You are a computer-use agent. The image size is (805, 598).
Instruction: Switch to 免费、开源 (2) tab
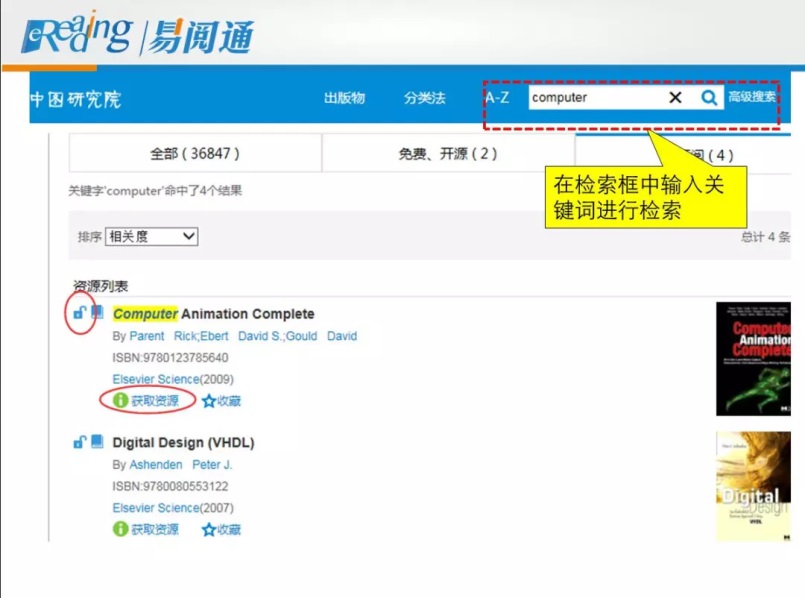447,154
